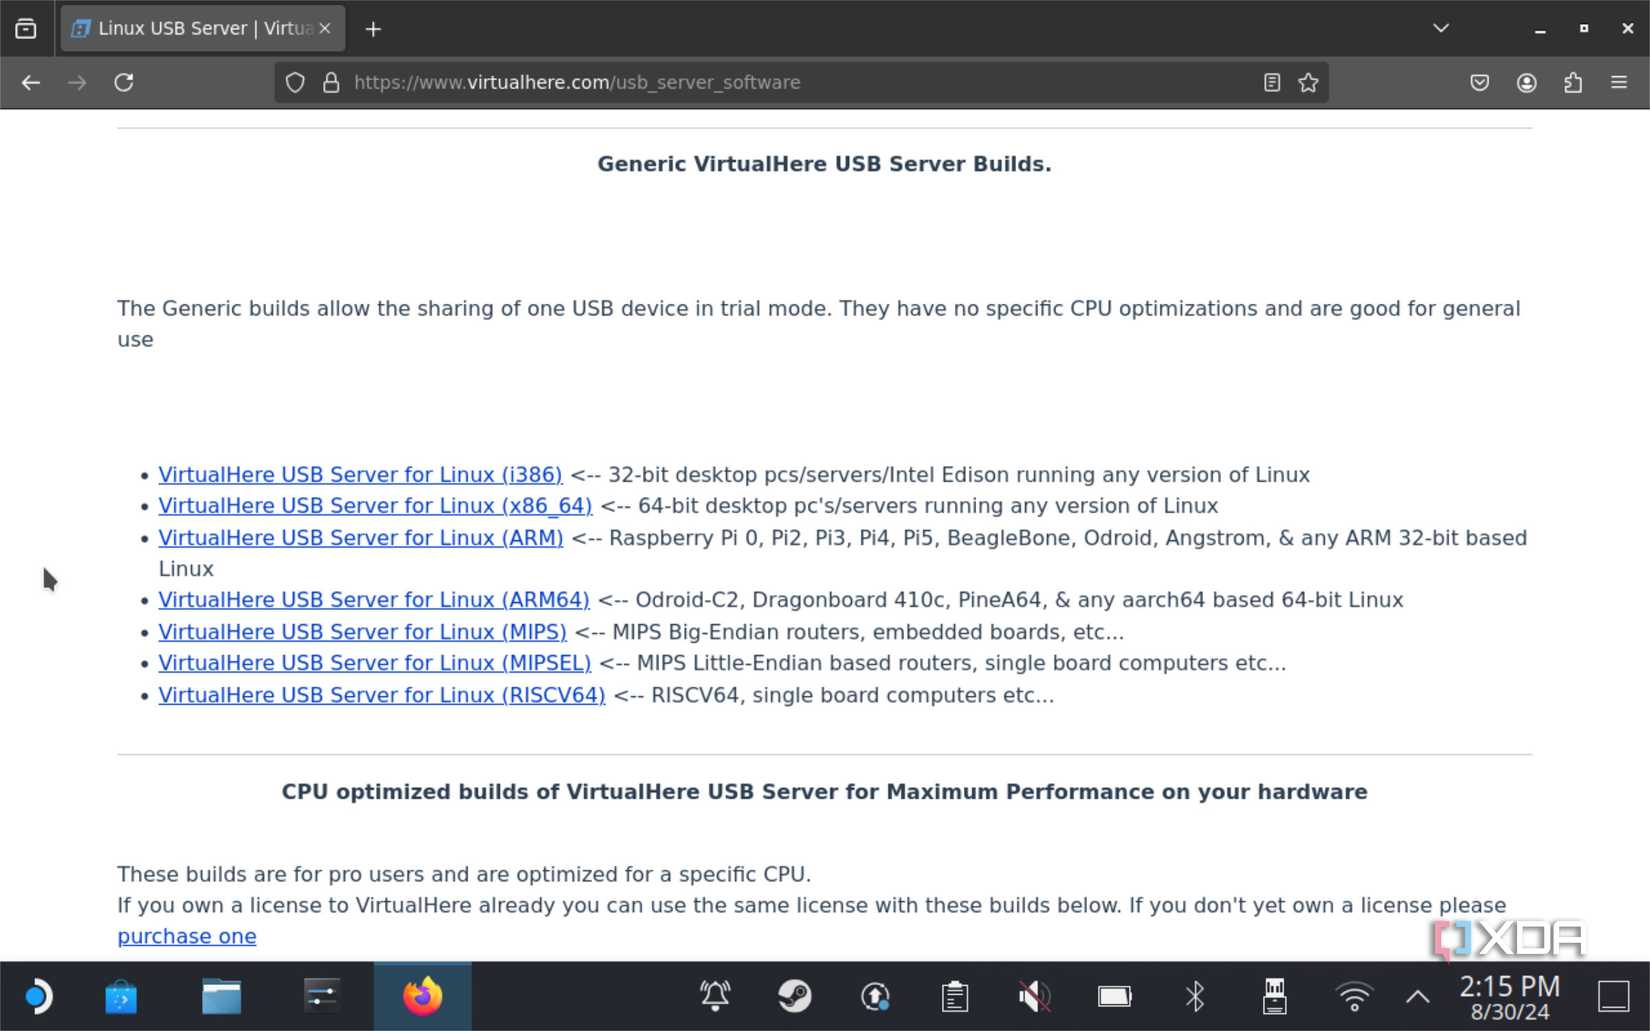This screenshot has height=1031, width=1650.
Task: Open the Firefox application menu
Action: tap(1618, 82)
